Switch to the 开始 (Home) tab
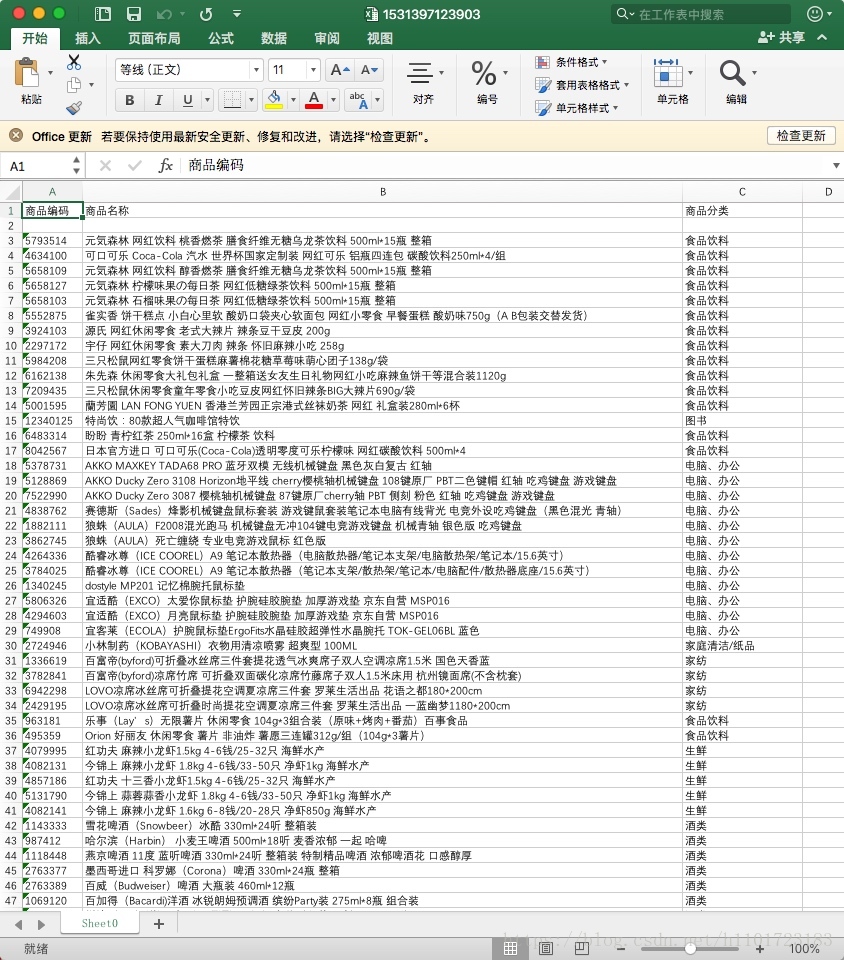Image resolution: width=844 pixels, height=960 pixels. pyautogui.click(x=35, y=38)
